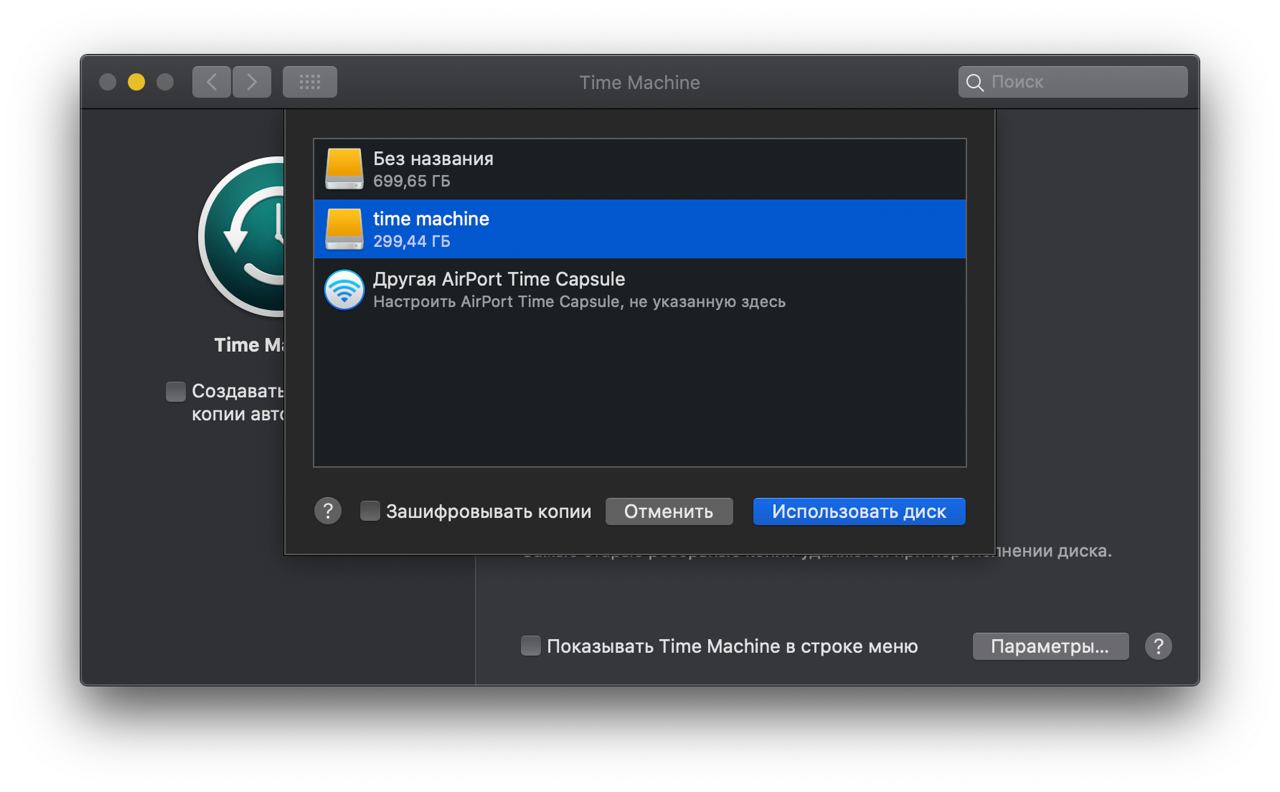Click the help button next to 'Параметры...'
1280x792 pixels.
click(1158, 646)
